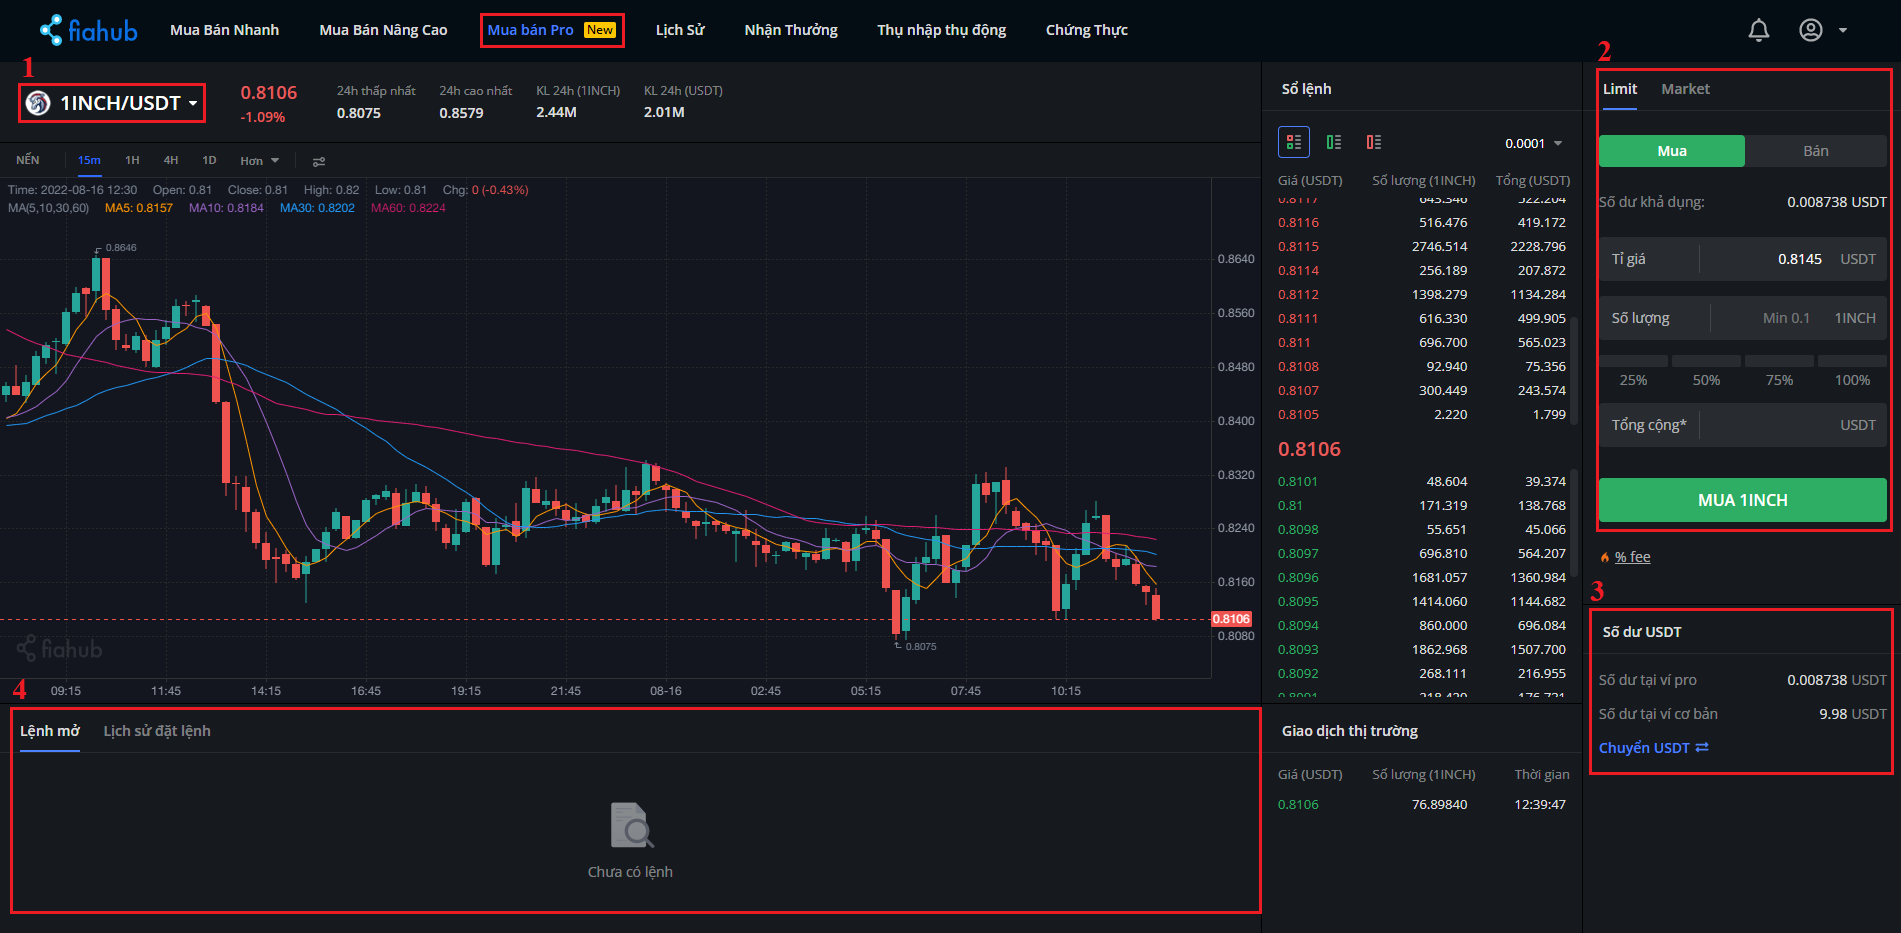
Task: Select the 1H chart interval
Action: [132, 161]
